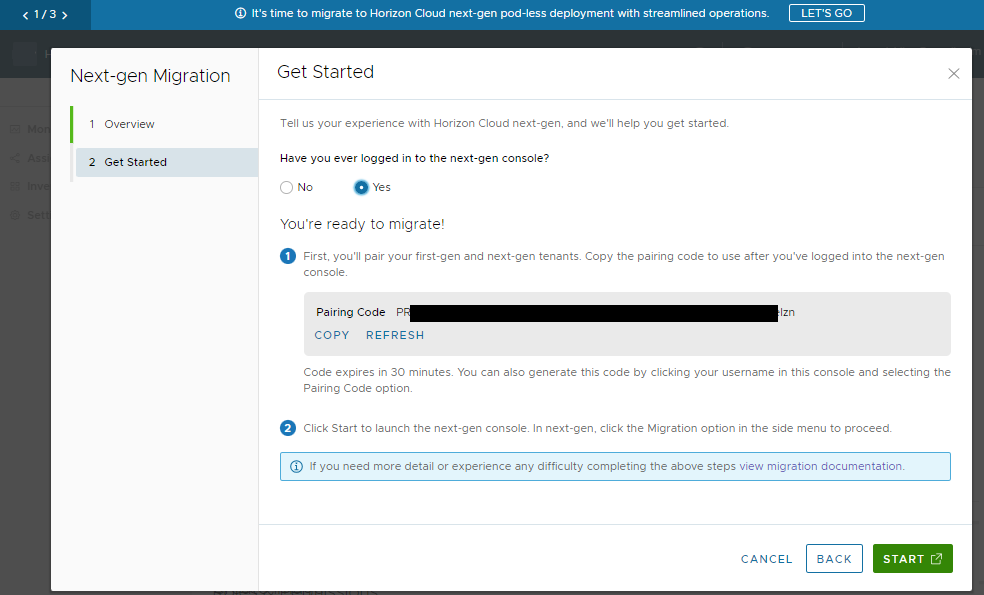Click the Pairing Code label text
The width and height of the screenshot is (984, 595).
pos(350,312)
